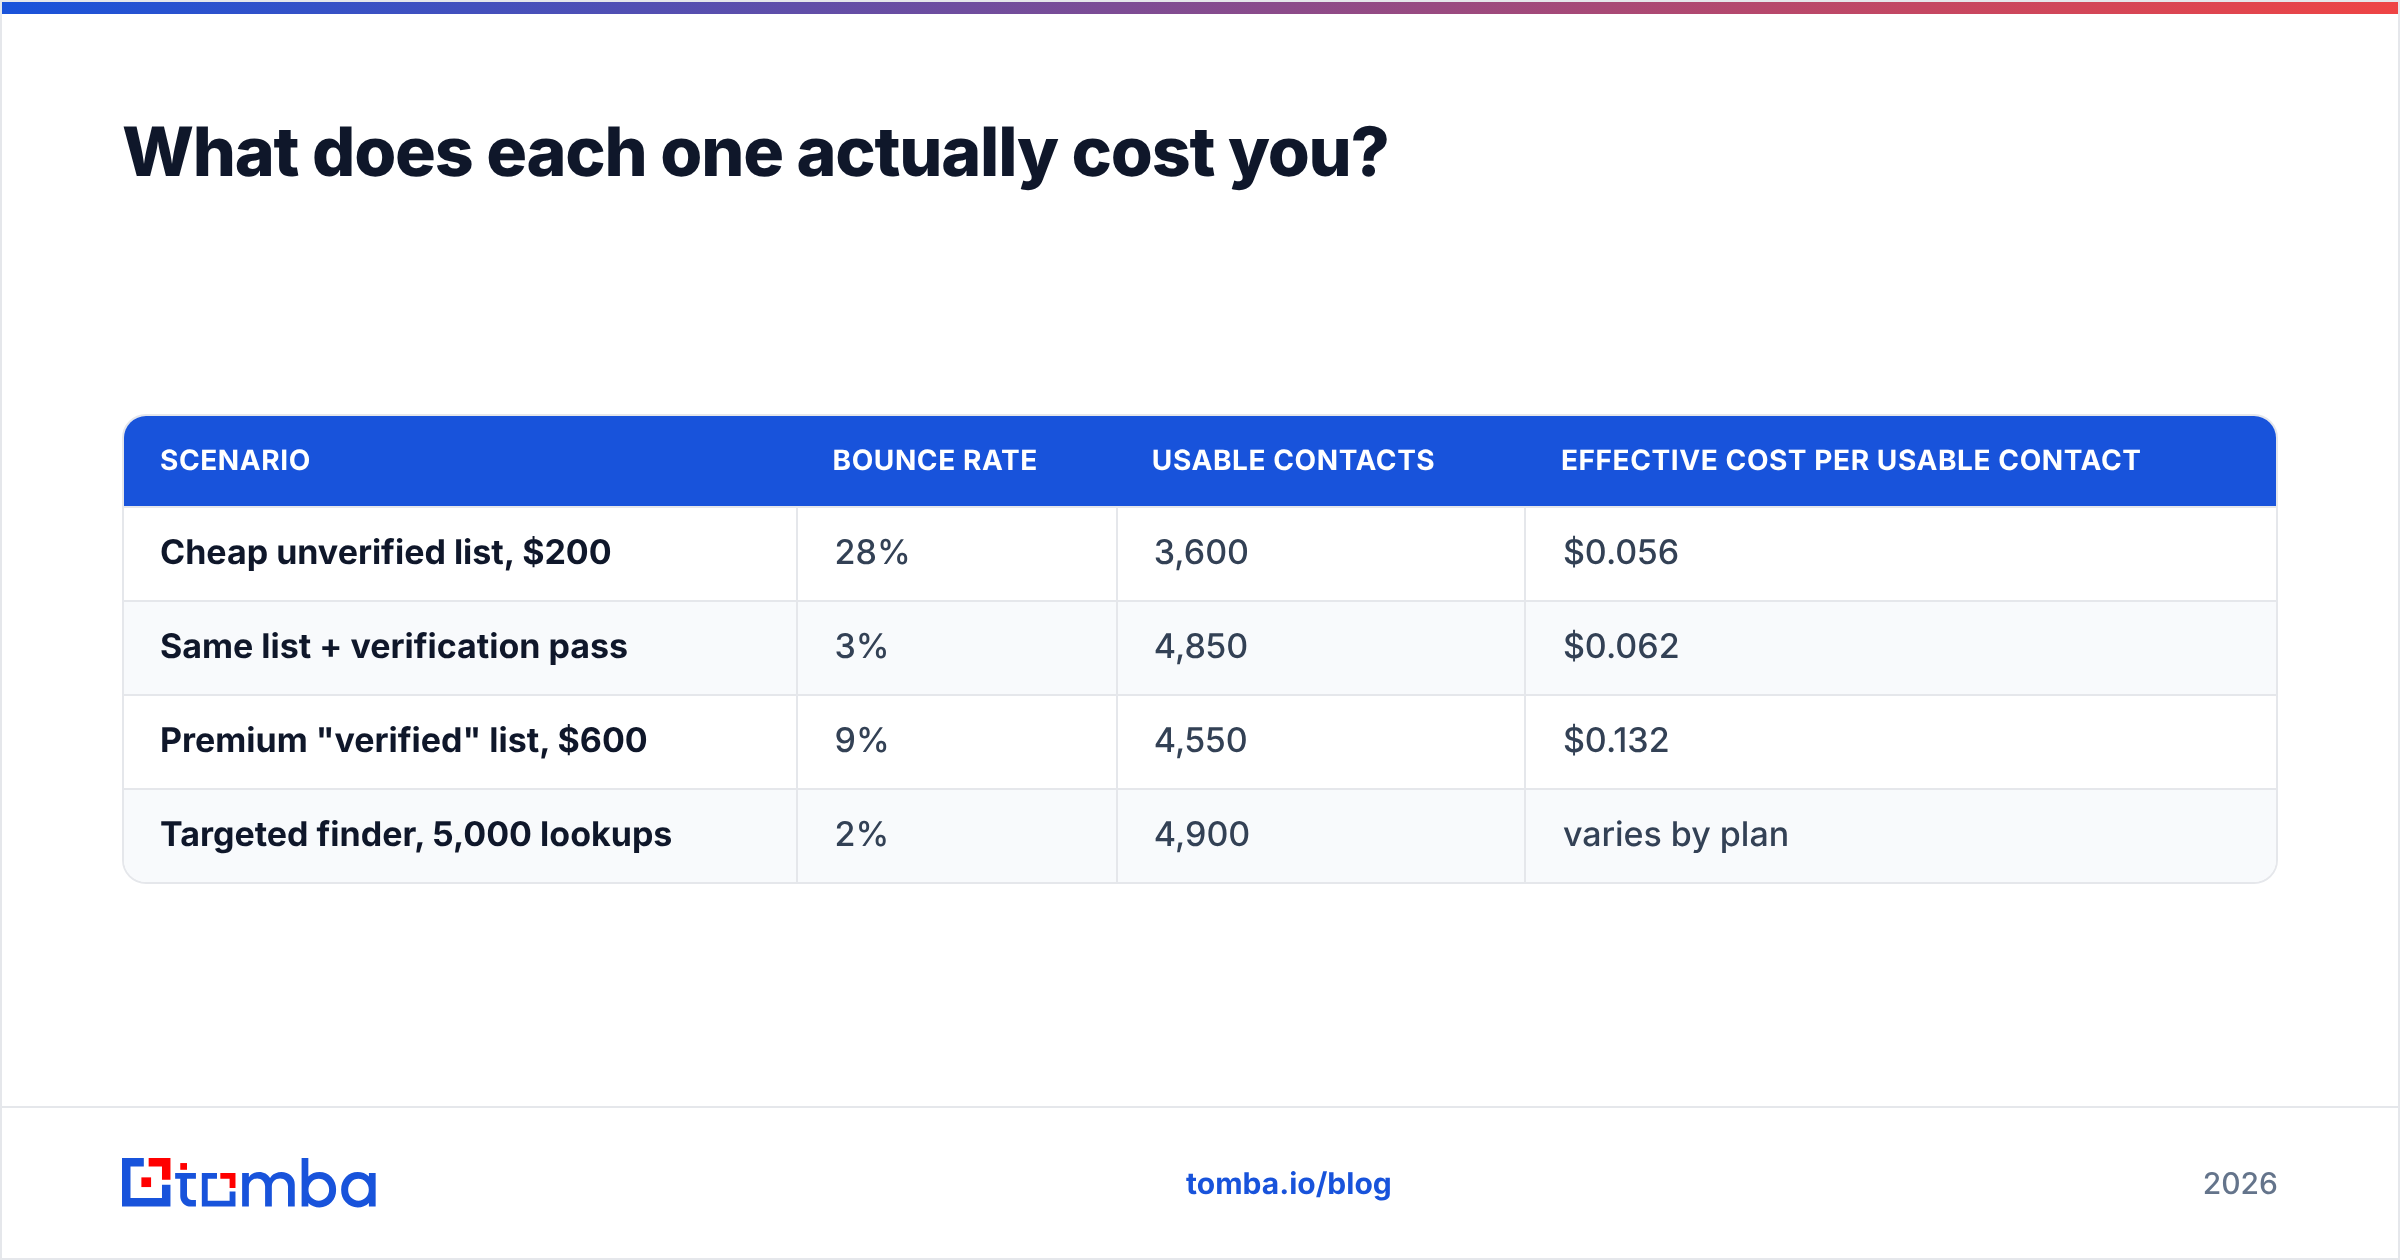2400x1260 pixels.
Task: Click the 'Targeted finder, 5,000 lookups' row label
Action: pyautogui.click(x=416, y=834)
